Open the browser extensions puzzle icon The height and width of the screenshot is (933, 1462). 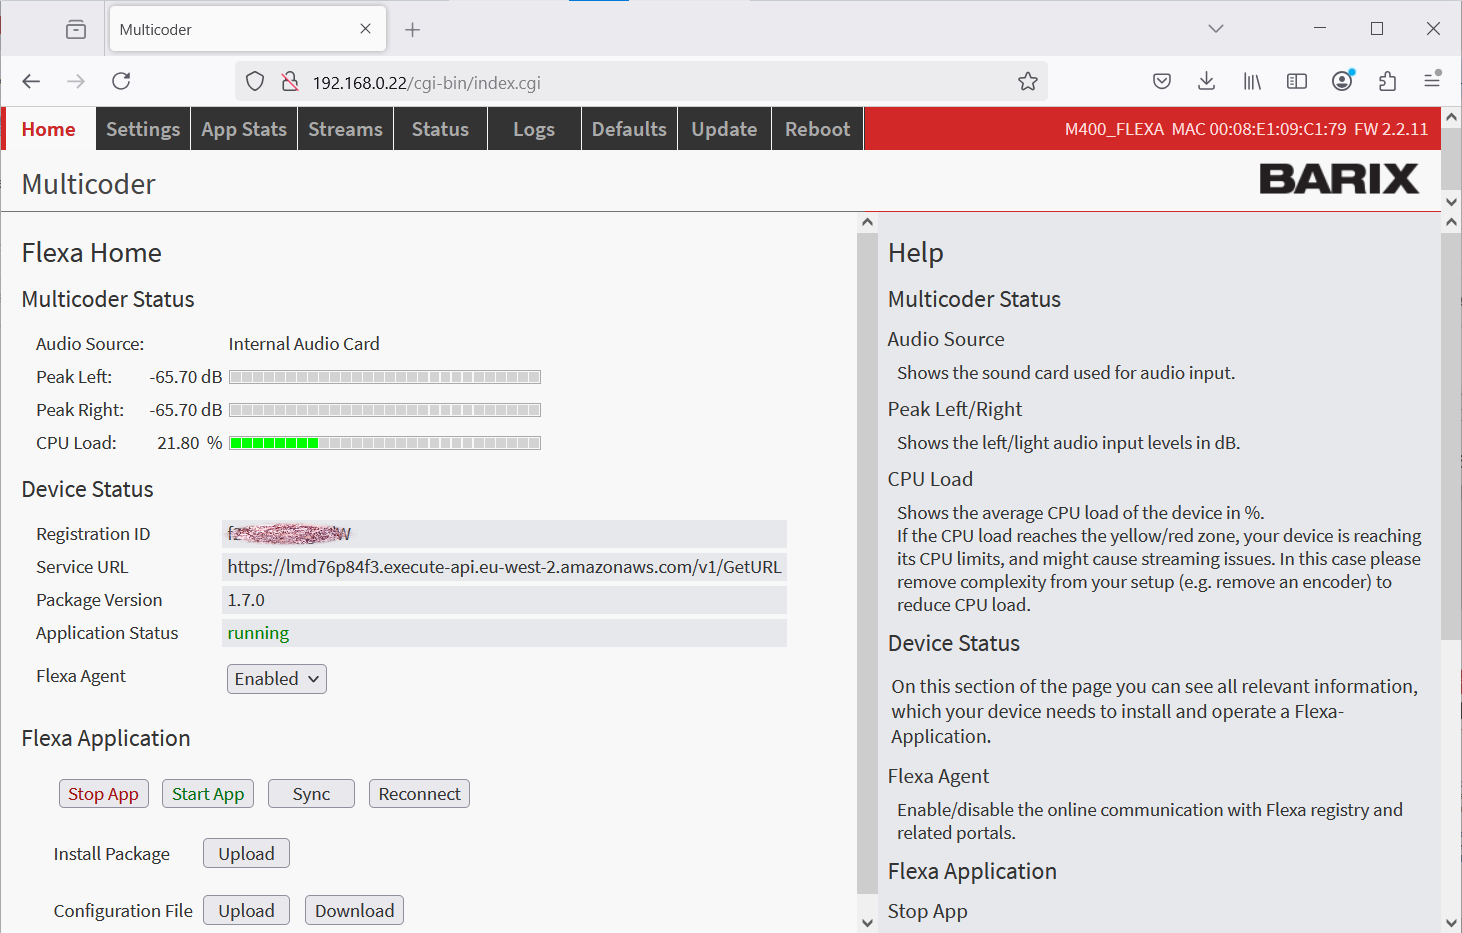(x=1387, y=82)
